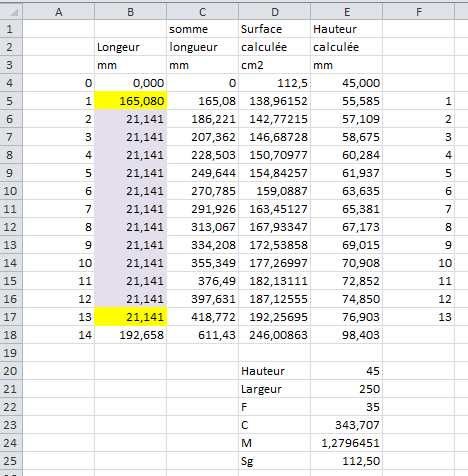Select column C header
The width and height of the screenshot is (468, 476).
tap(202, 12)
